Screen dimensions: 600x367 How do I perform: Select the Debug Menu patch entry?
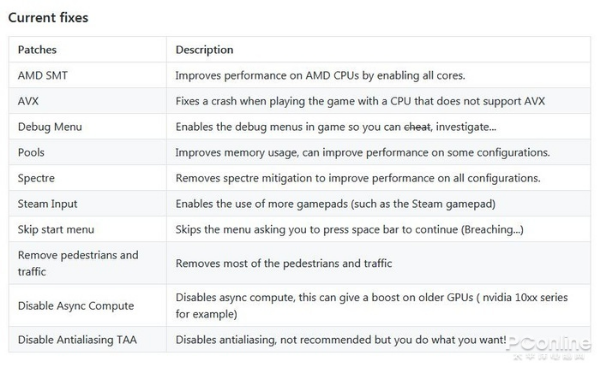click(x=50, y=127)
